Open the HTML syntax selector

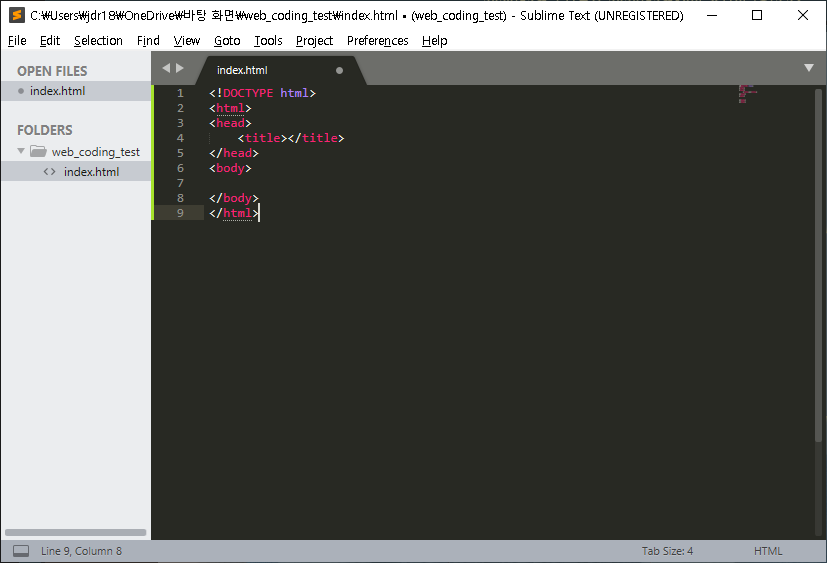tap(768, 551)
